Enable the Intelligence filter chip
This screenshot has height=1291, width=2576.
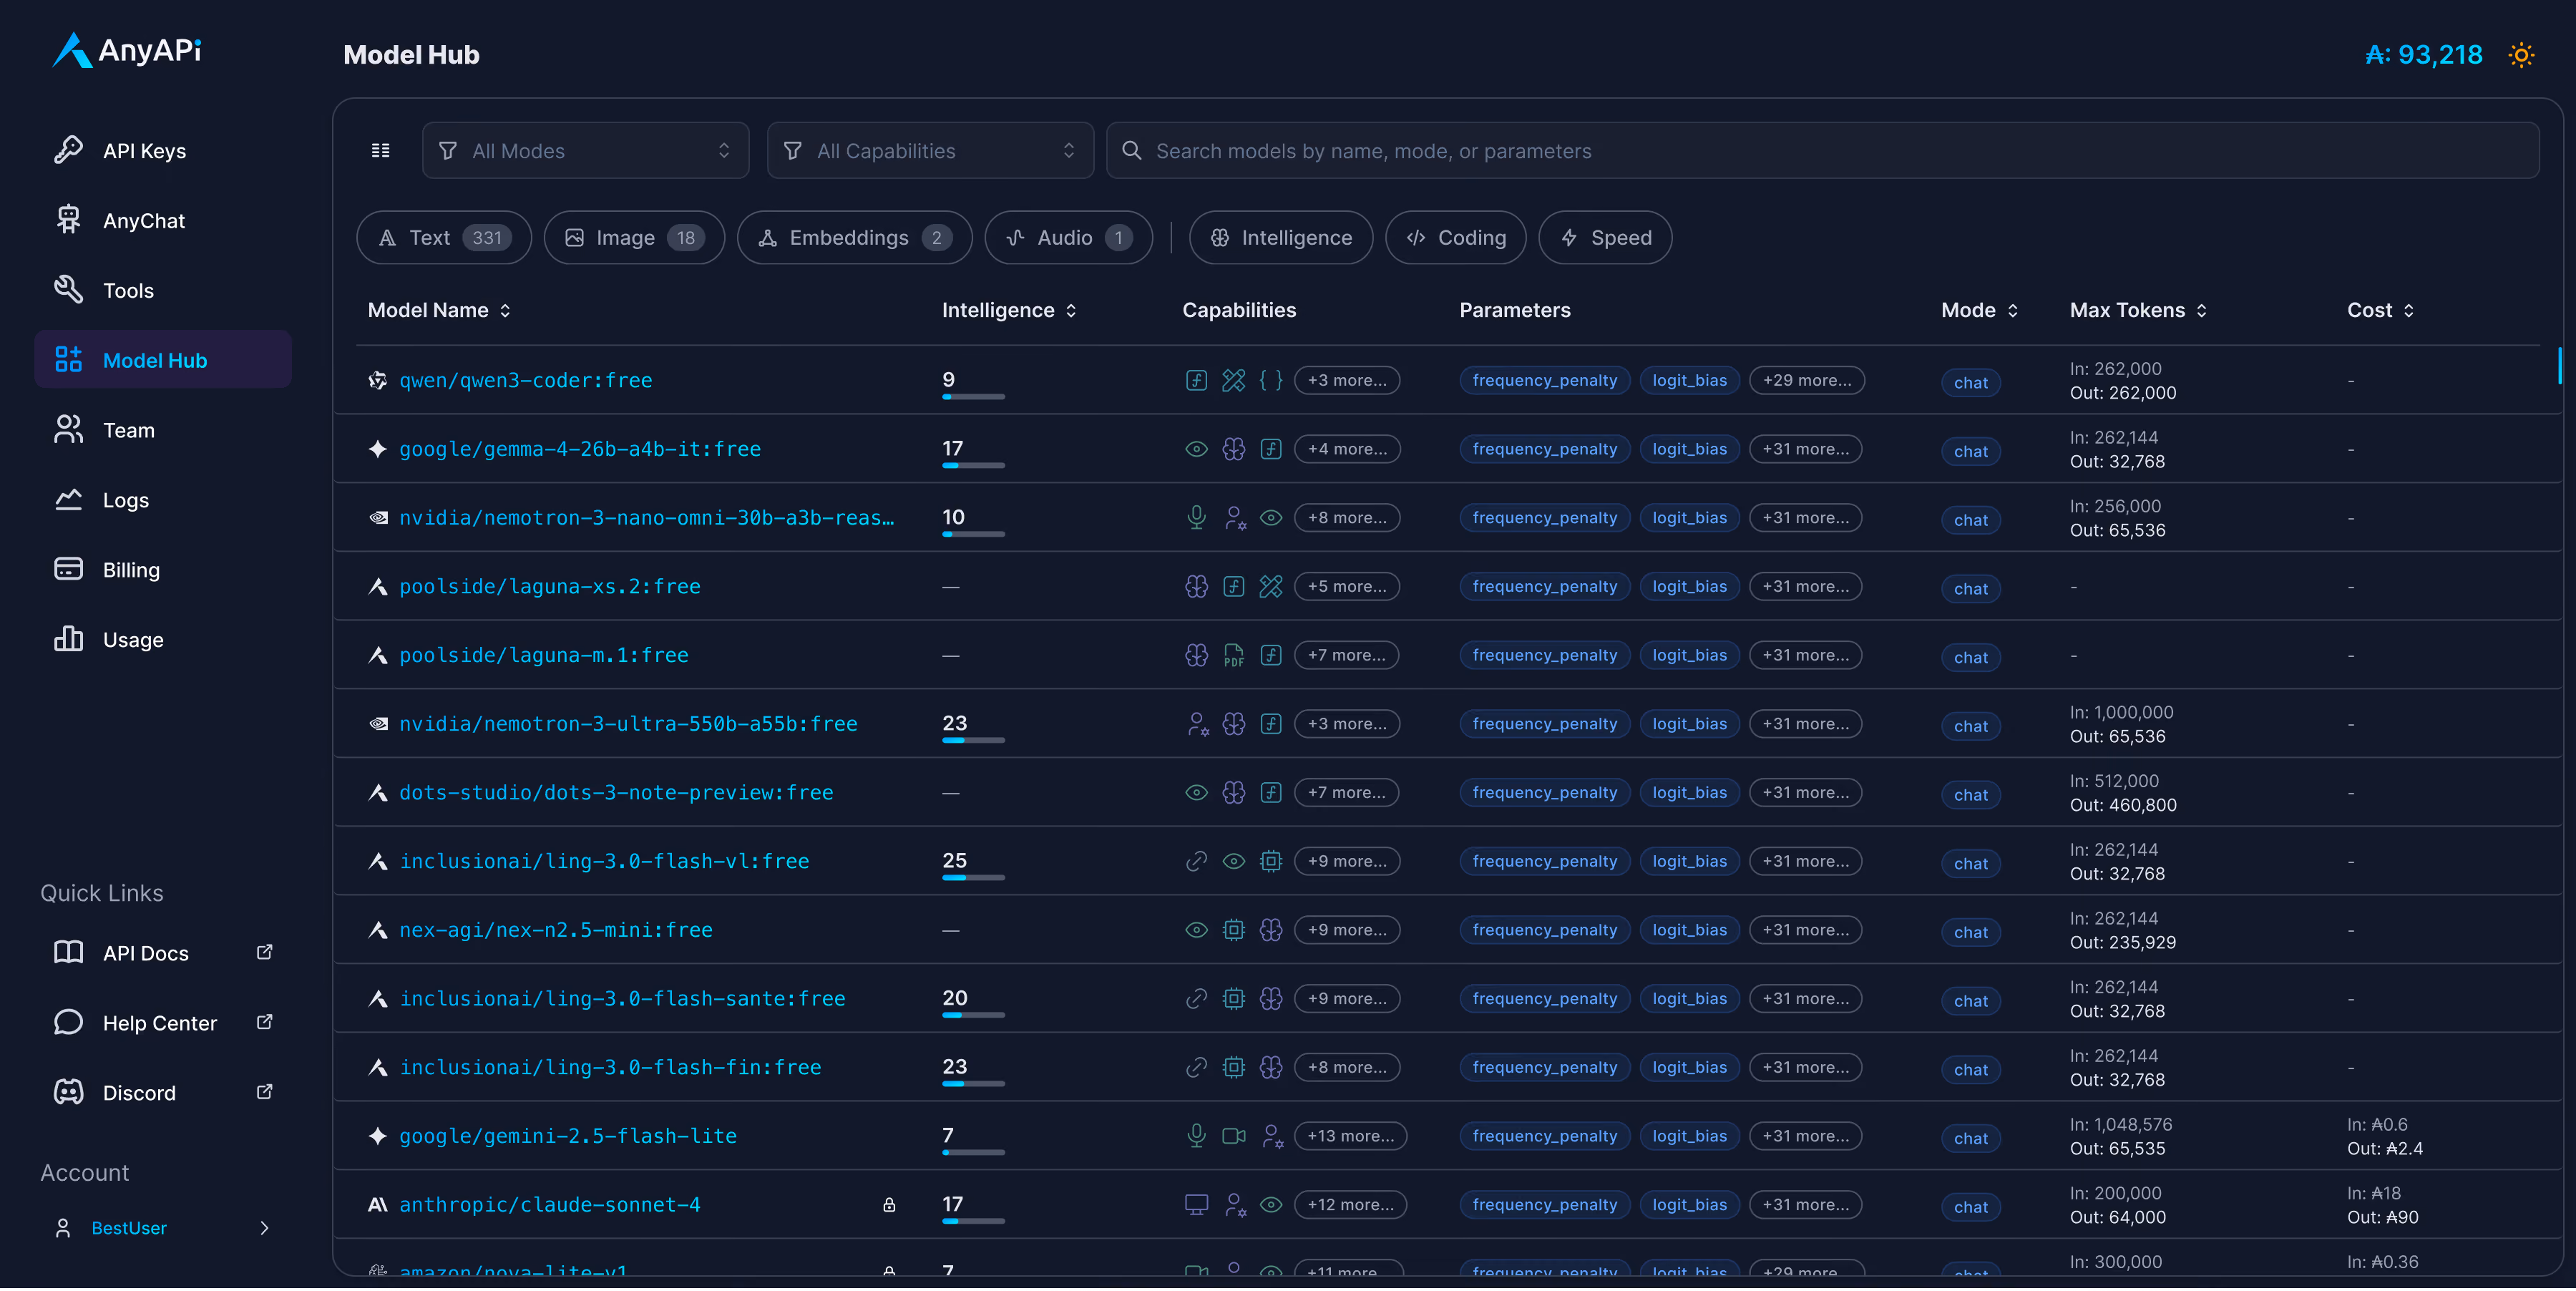tap(1280, 237)
